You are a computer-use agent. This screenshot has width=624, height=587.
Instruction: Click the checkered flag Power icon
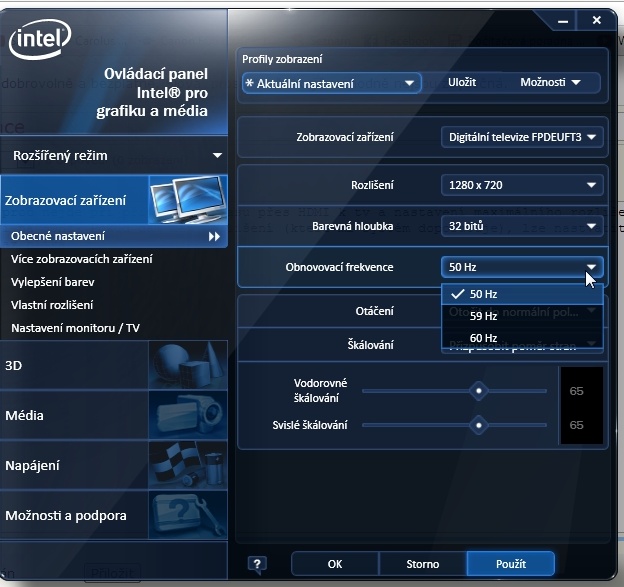click(188, 465)
